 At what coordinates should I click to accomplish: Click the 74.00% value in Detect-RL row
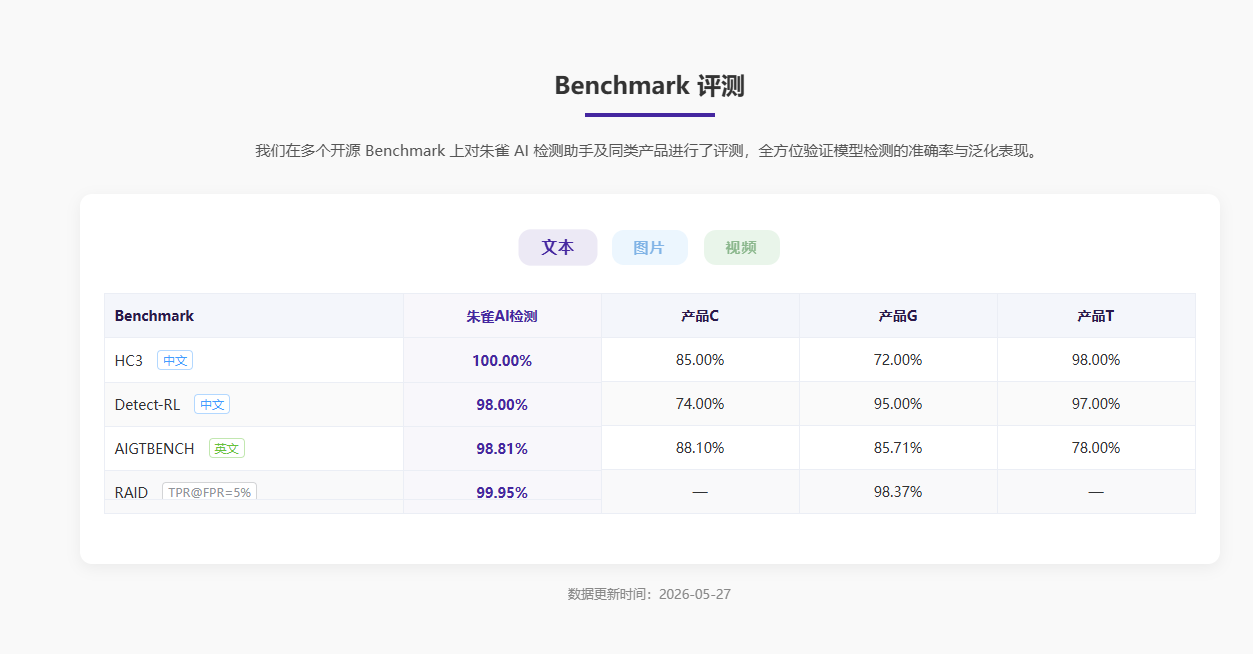[700, 404]
